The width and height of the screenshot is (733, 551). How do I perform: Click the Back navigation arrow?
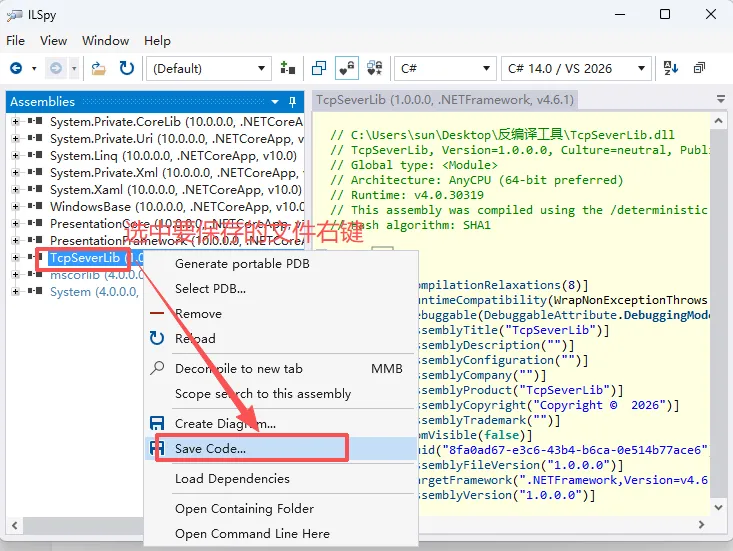[16, 68]
